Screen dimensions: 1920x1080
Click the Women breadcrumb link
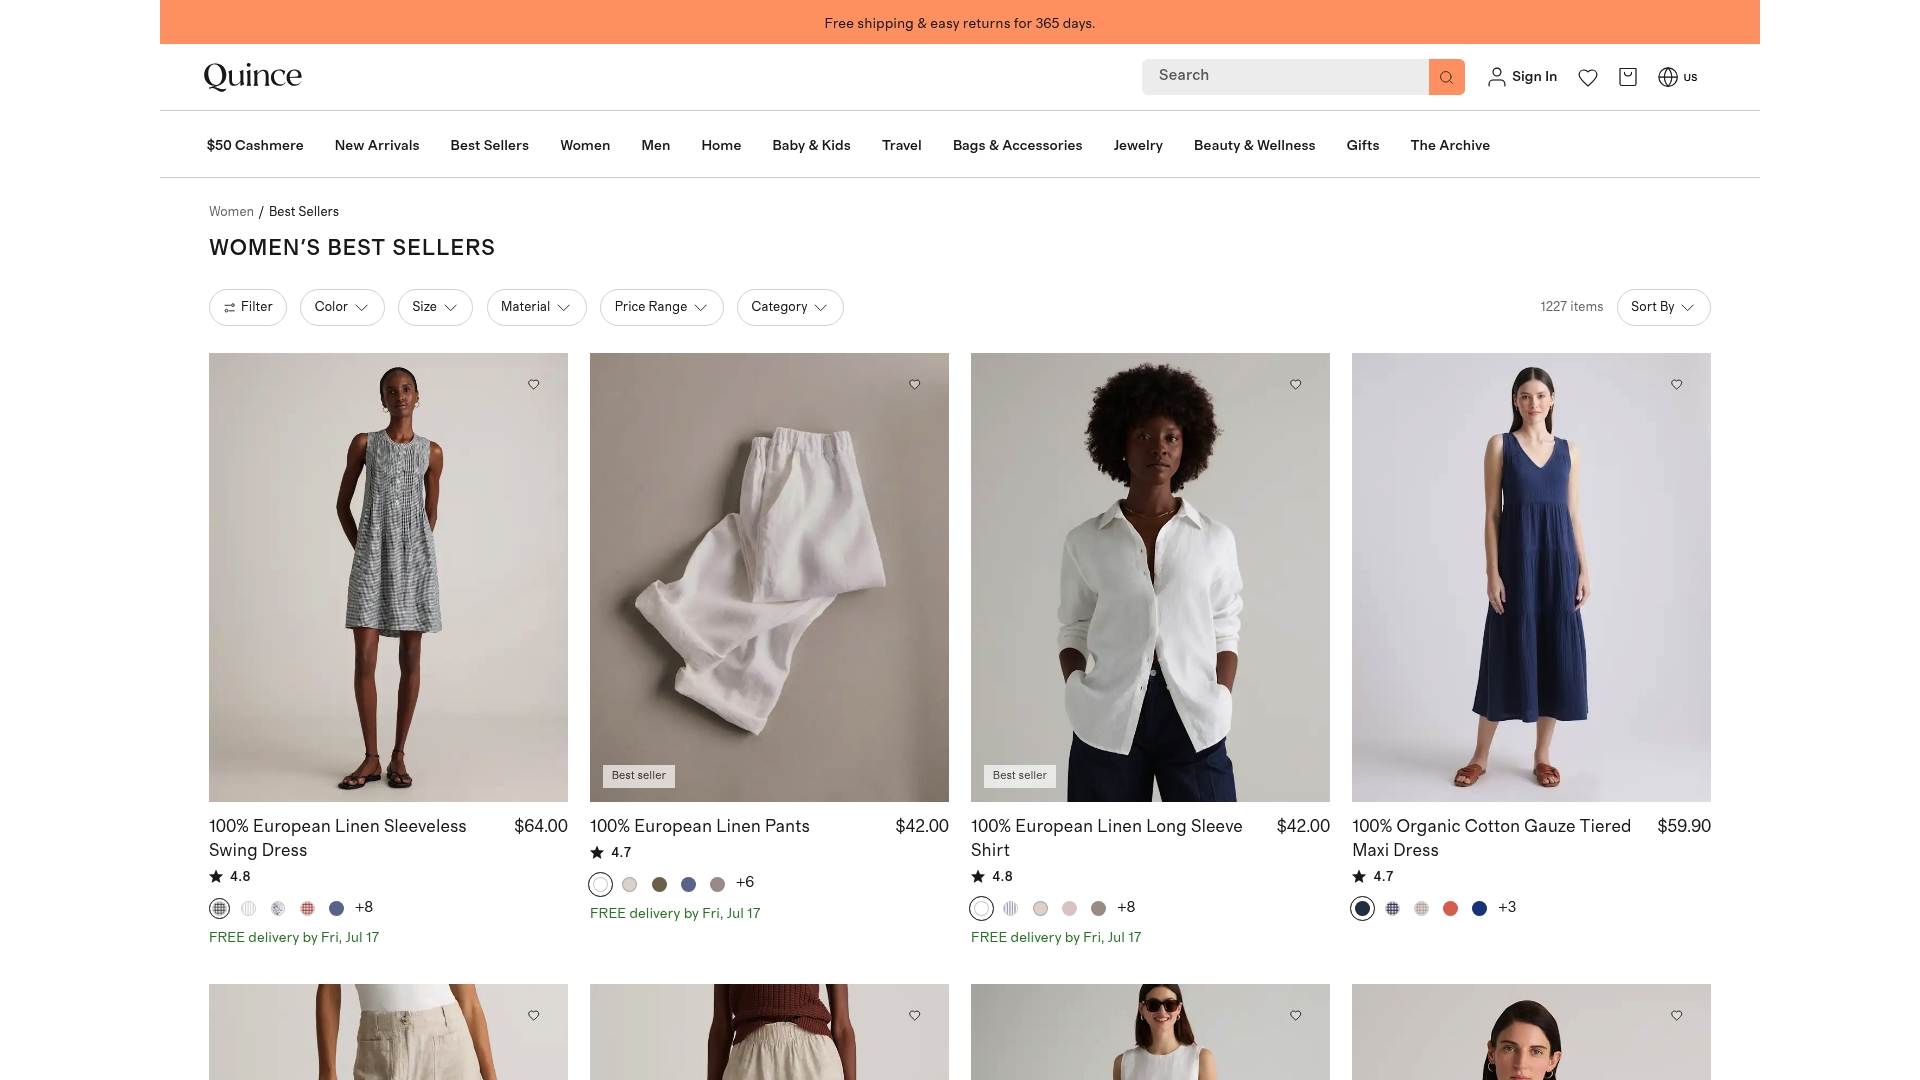point(231,212)
